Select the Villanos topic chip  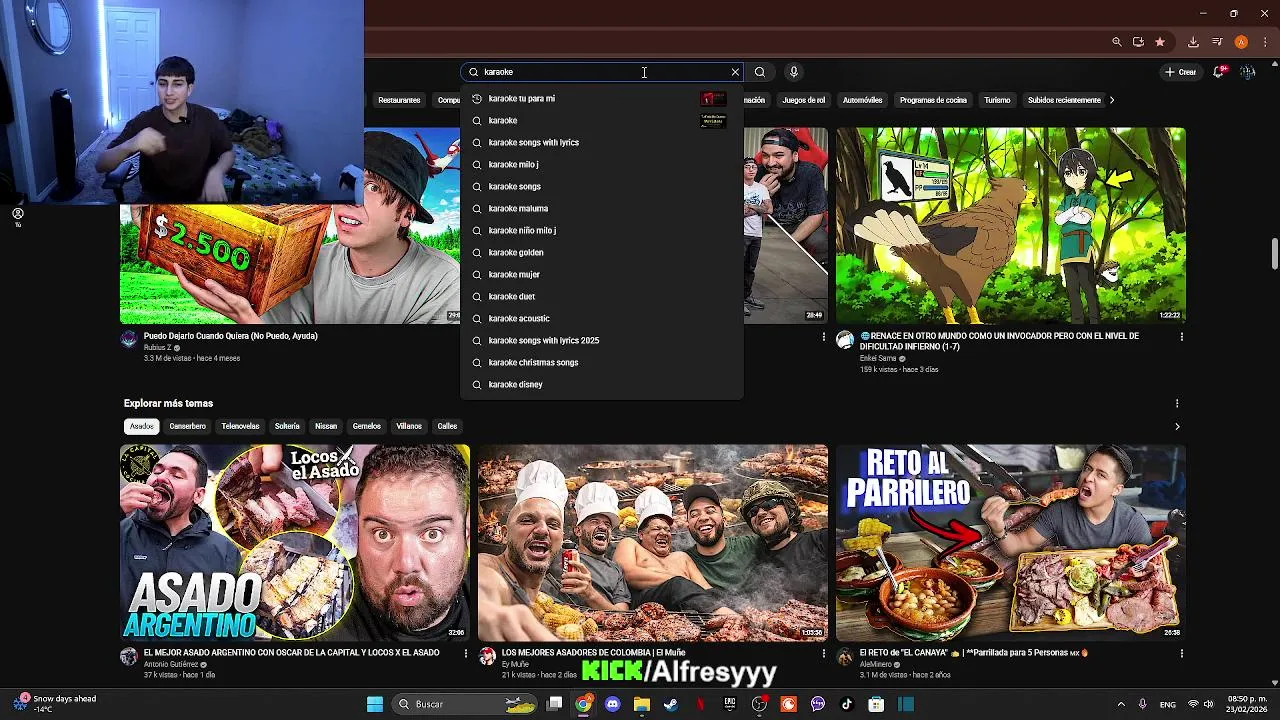pos(409,426)
